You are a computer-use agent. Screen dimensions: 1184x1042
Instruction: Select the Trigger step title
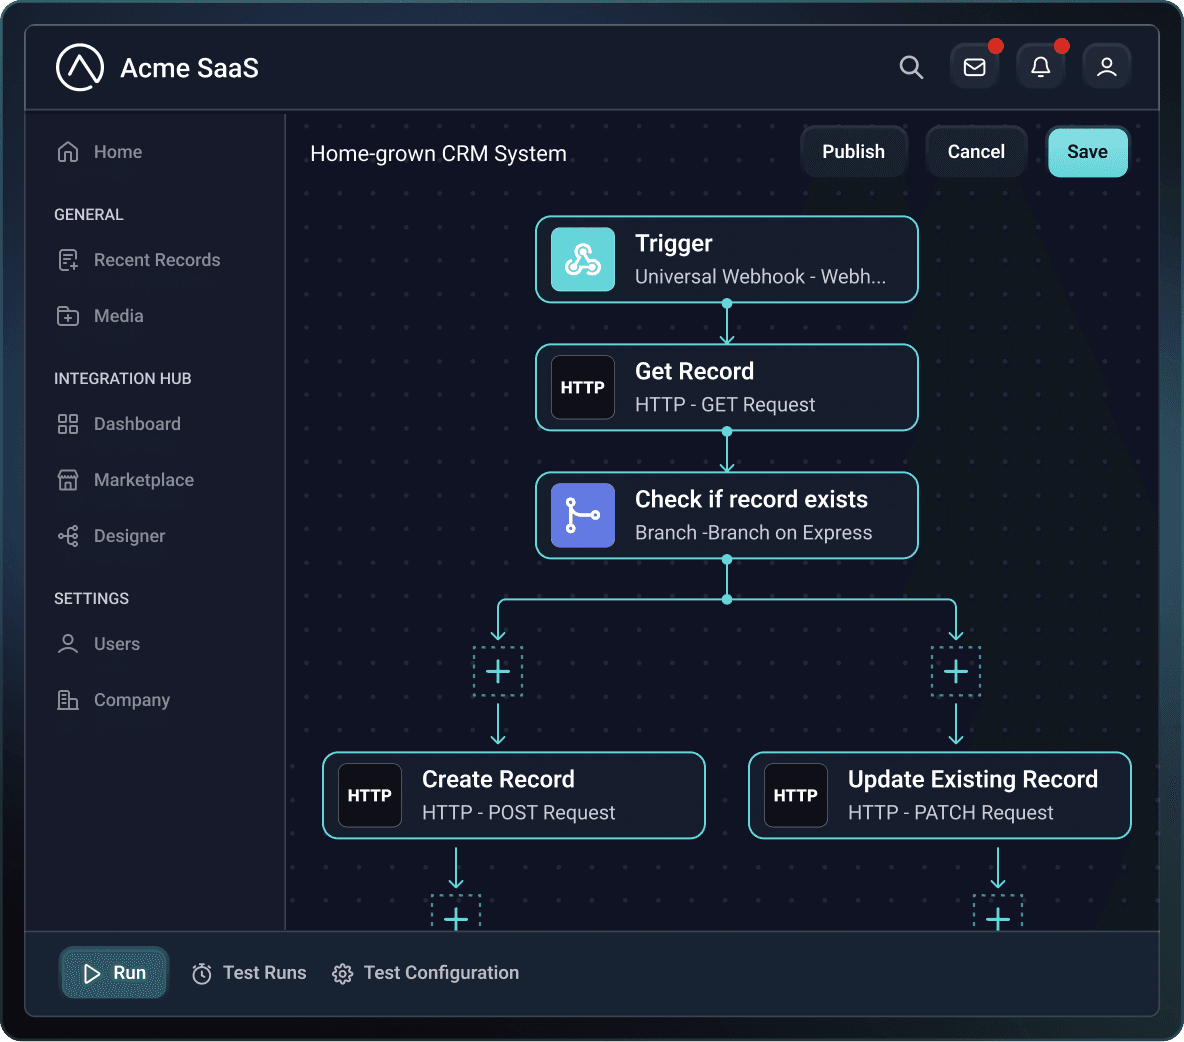pyautogui.click(x=674, y=243)
